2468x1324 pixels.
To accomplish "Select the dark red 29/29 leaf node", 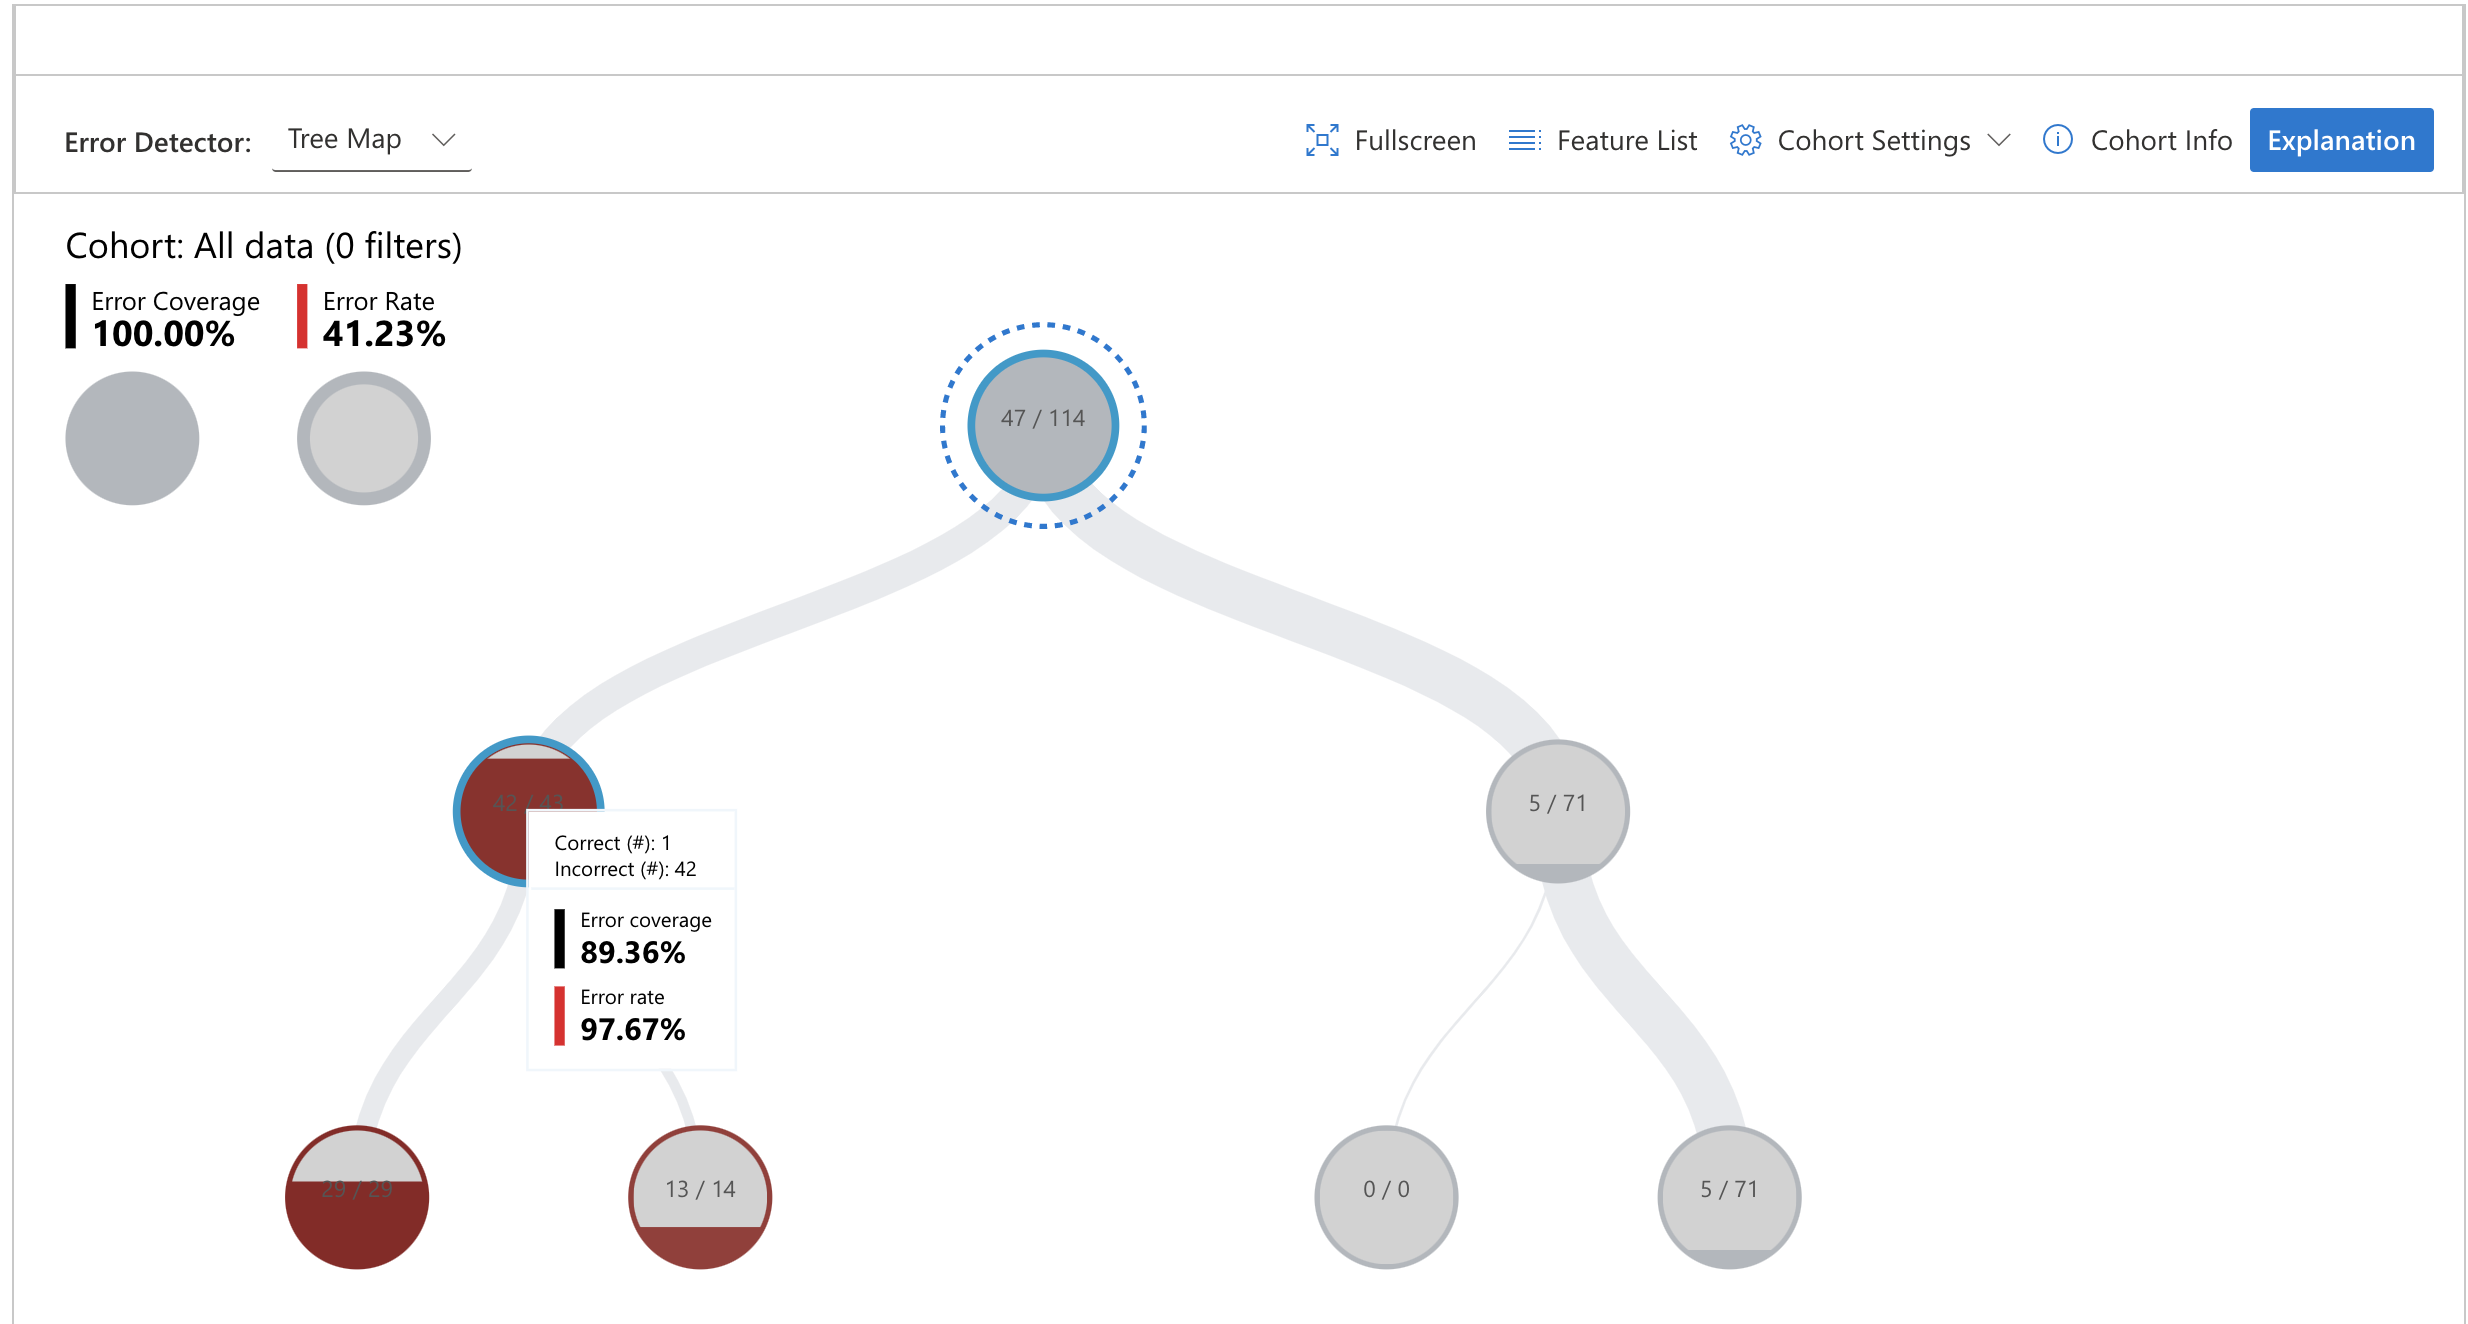I will (x=356, y=1195).
